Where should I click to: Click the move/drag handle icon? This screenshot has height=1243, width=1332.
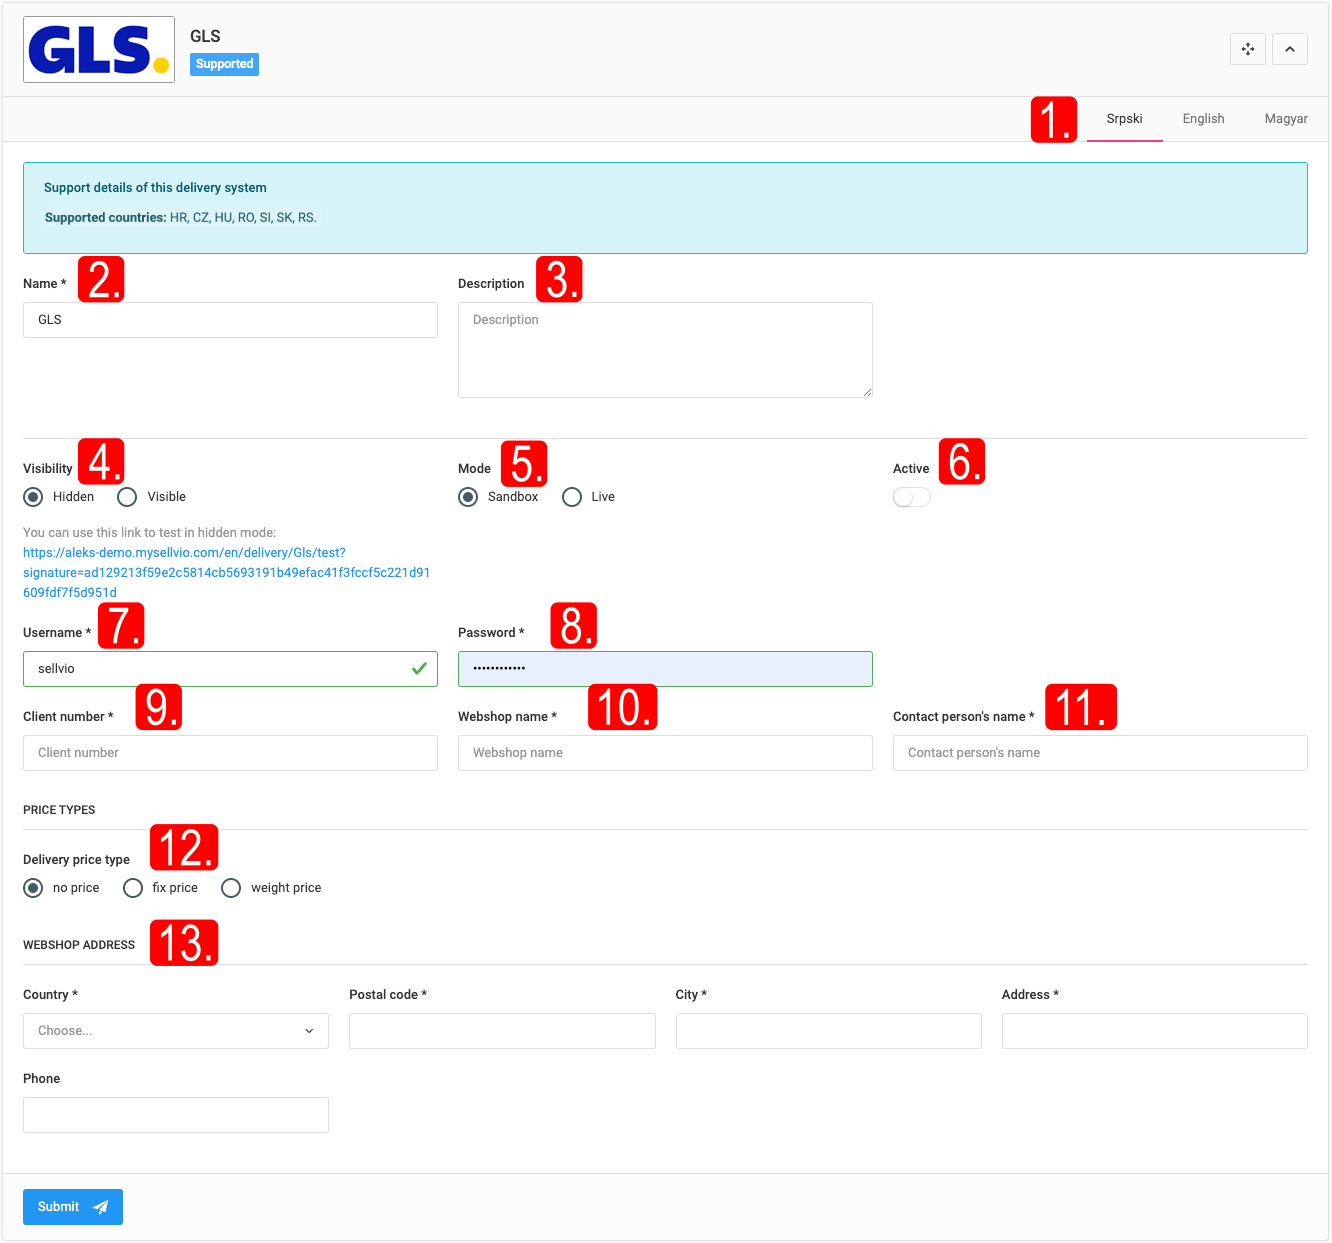[1247, 49]
